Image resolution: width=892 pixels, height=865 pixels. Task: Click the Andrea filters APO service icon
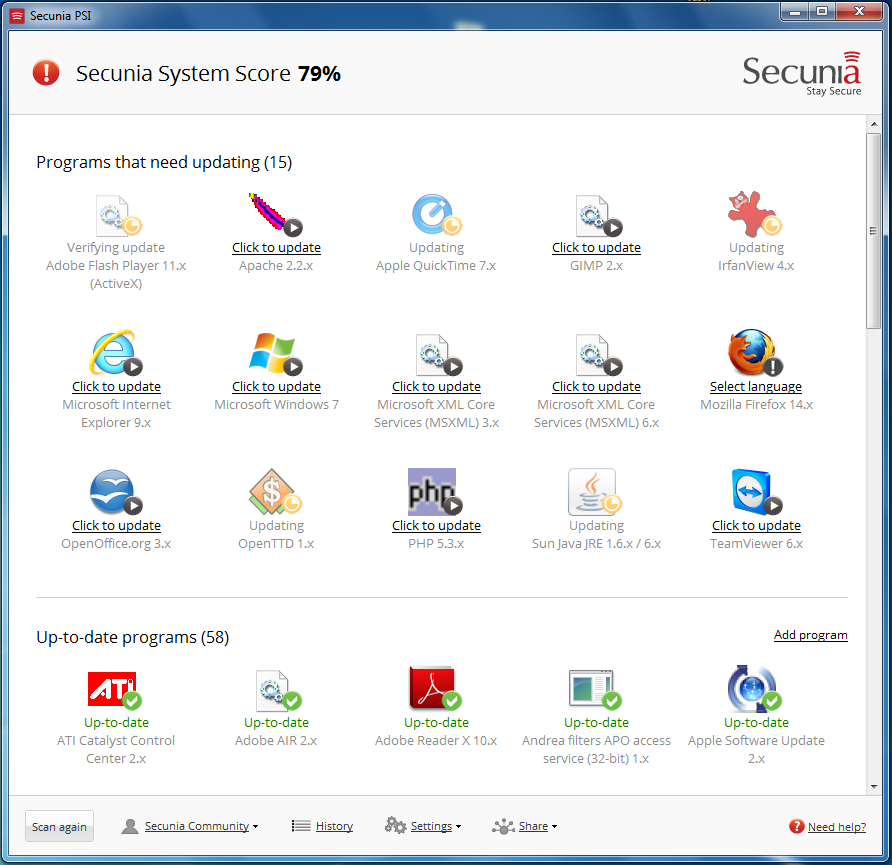point(595,690)
